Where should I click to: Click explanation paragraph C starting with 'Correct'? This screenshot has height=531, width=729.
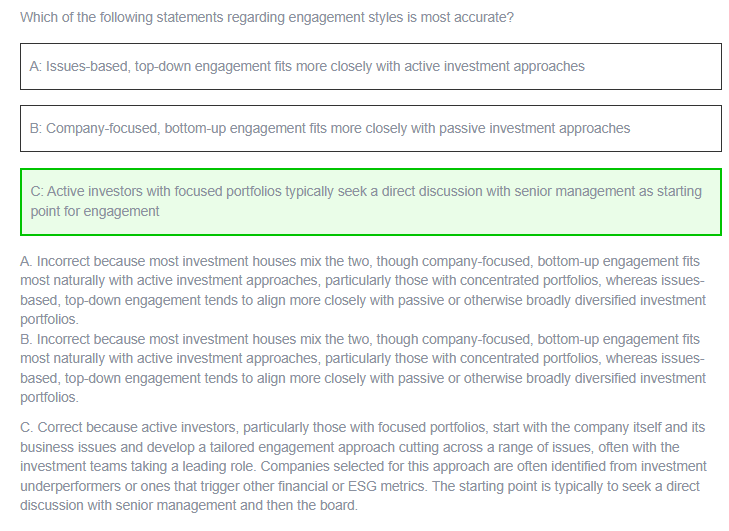(363, 466)
